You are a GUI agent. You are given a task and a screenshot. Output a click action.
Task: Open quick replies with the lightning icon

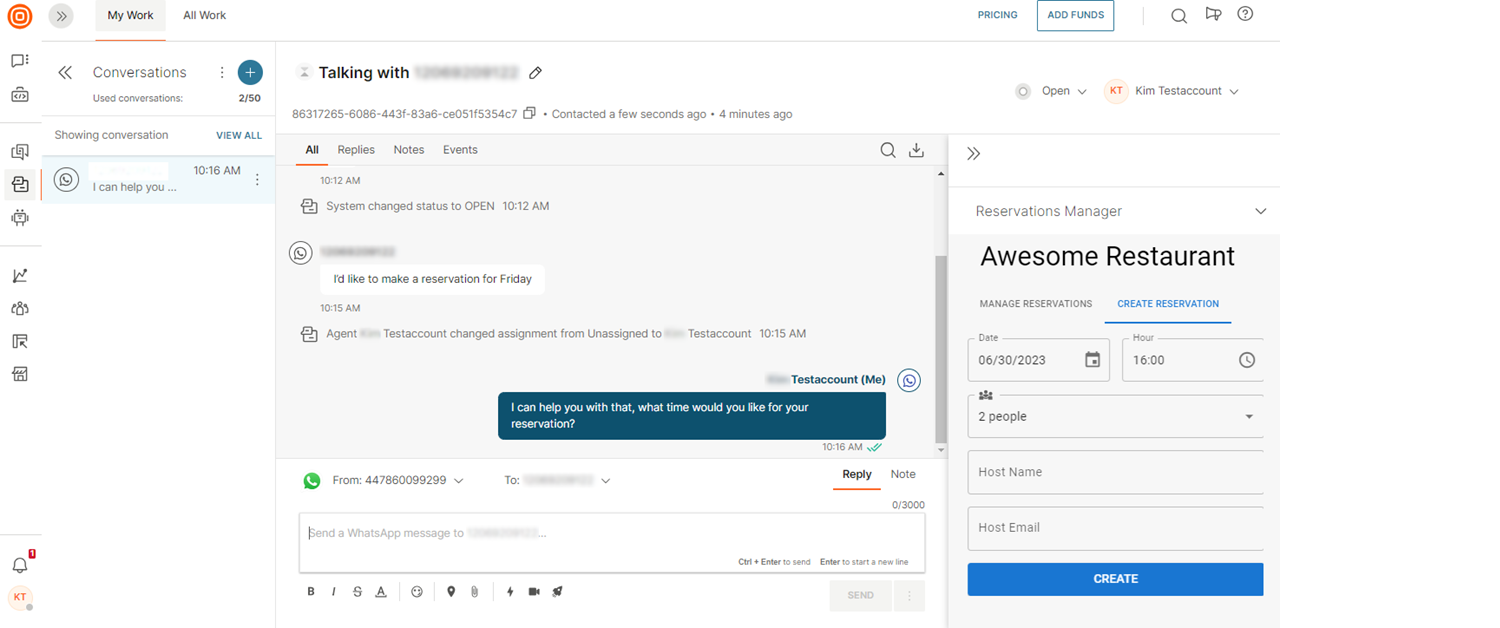[x=510, y=591]
